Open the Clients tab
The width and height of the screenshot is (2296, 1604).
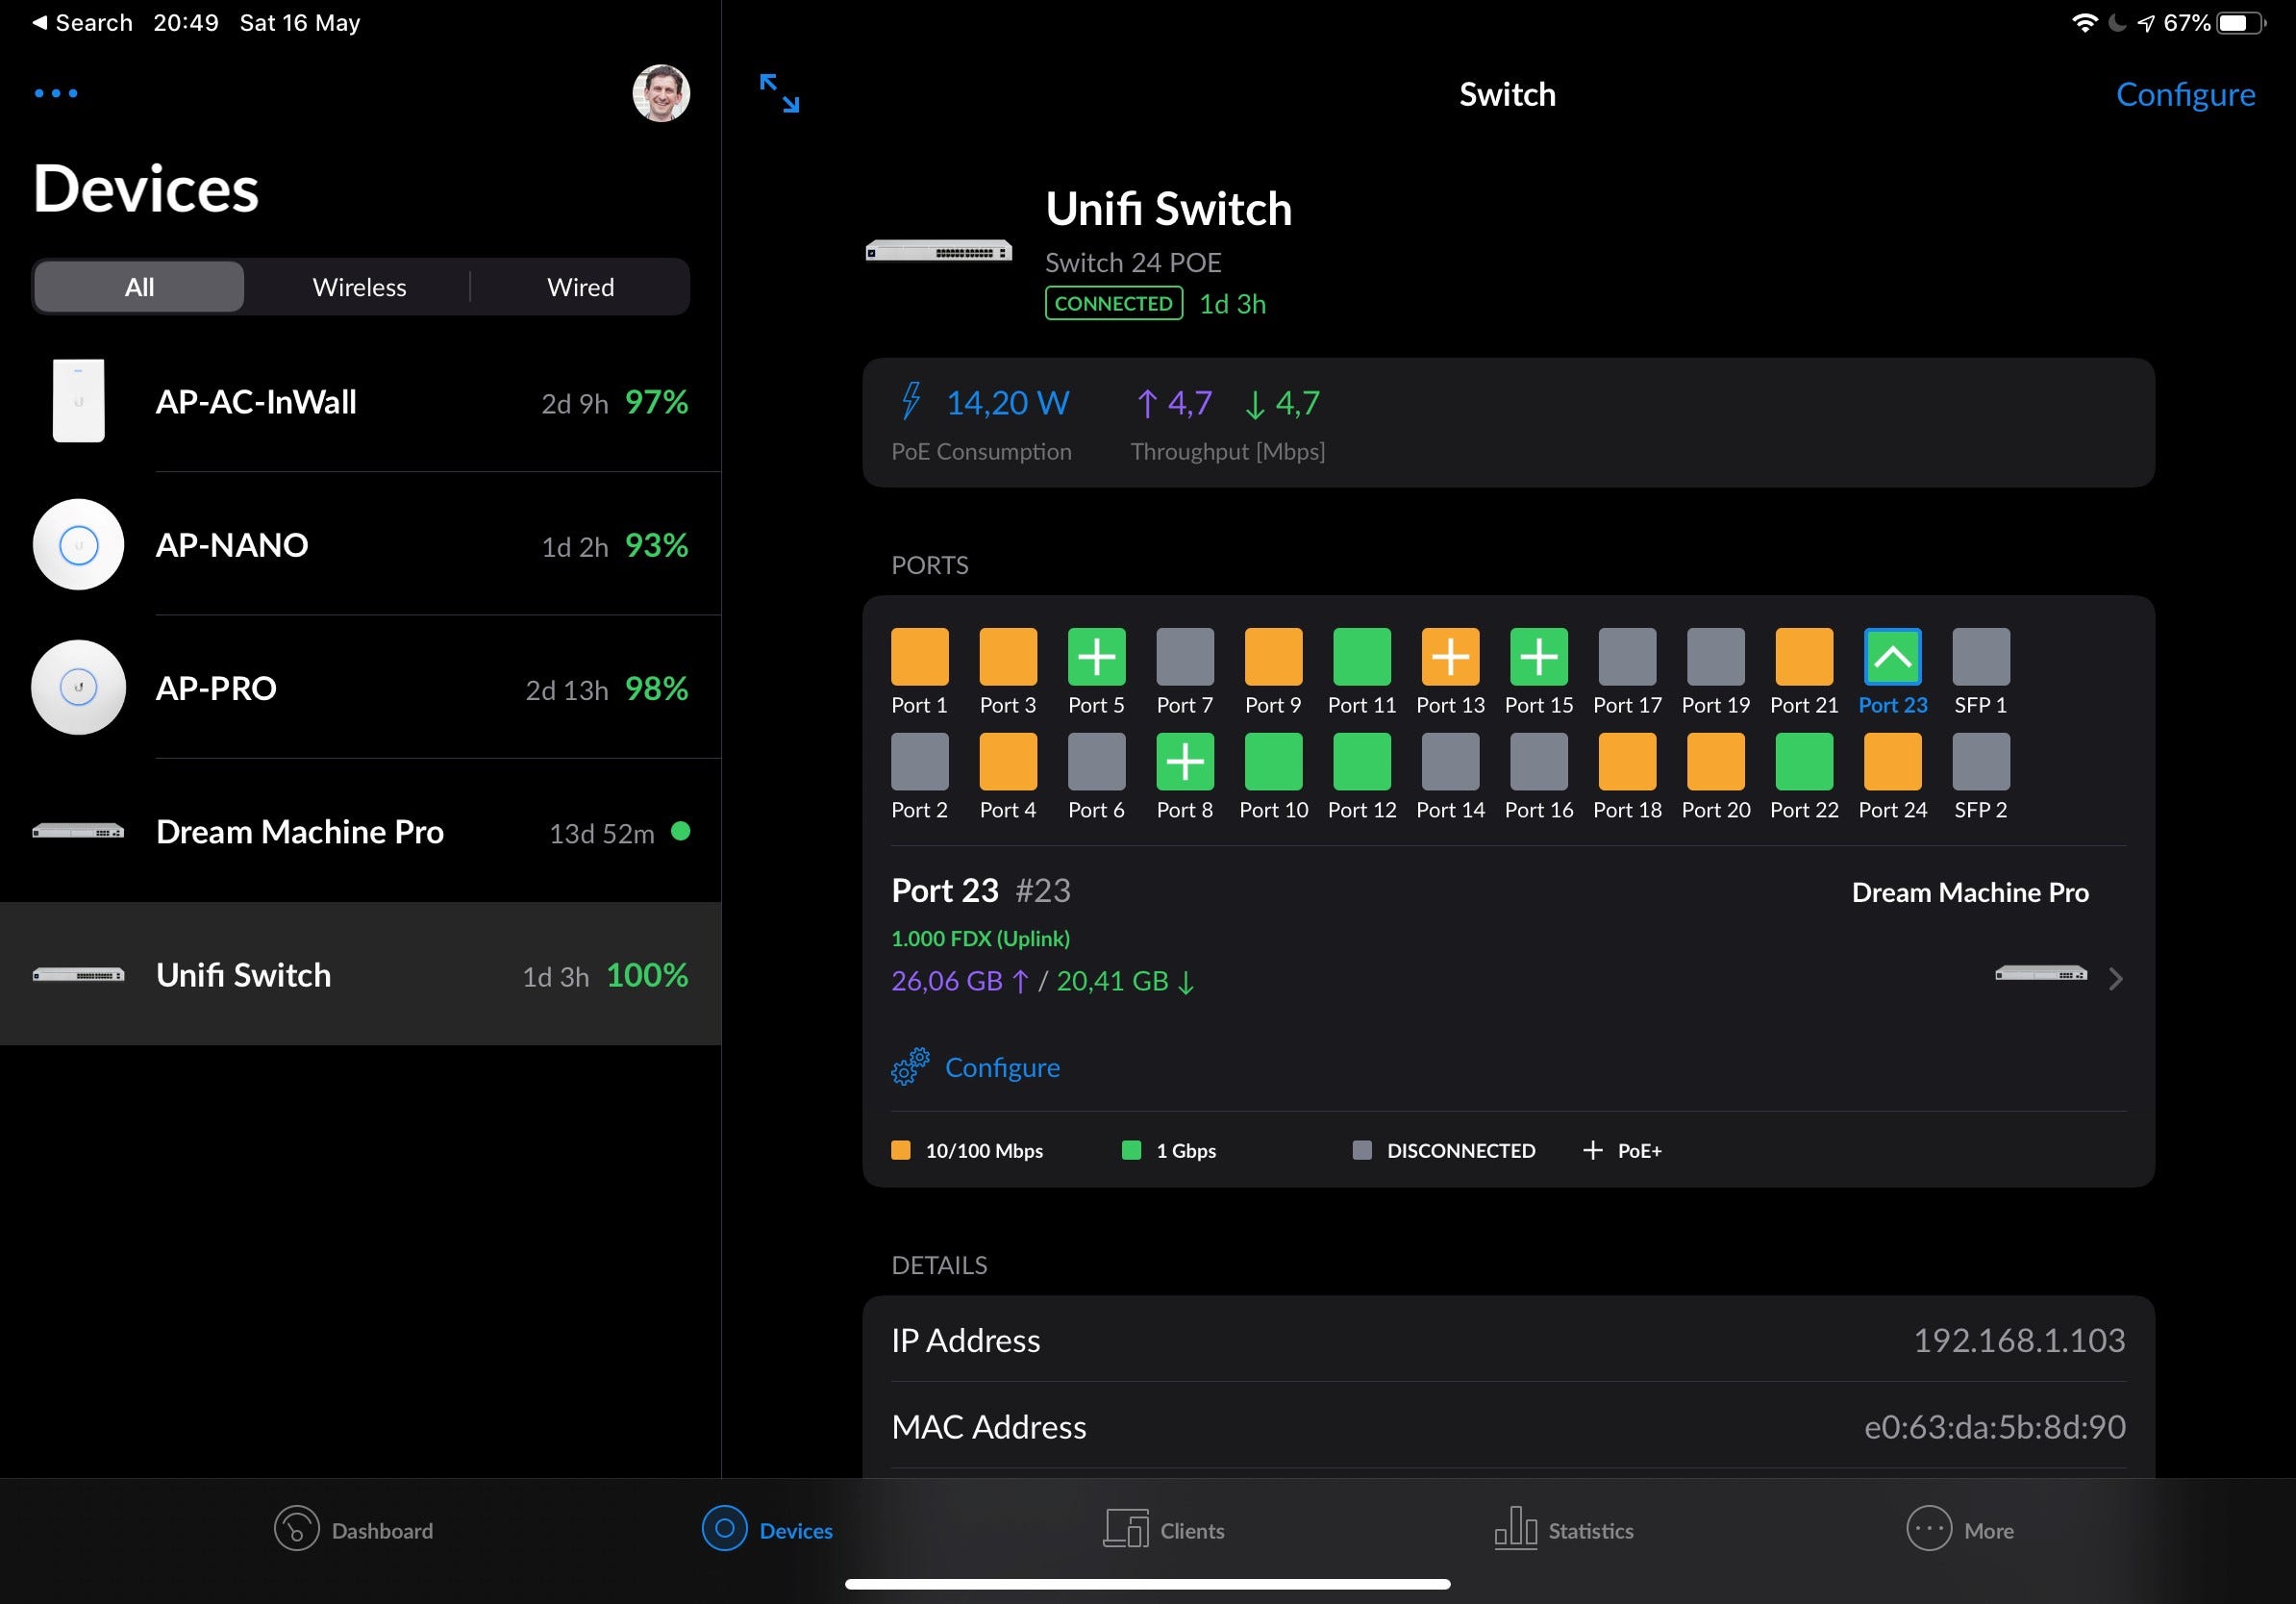(1163, 1530)
